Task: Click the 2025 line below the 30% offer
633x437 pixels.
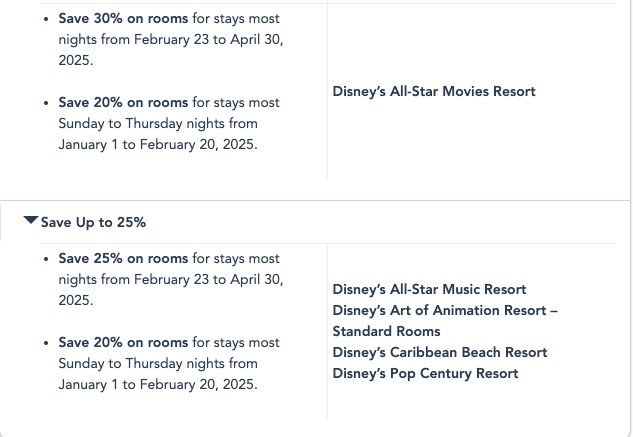Action: pyautogui.click(x=75, y=60)
